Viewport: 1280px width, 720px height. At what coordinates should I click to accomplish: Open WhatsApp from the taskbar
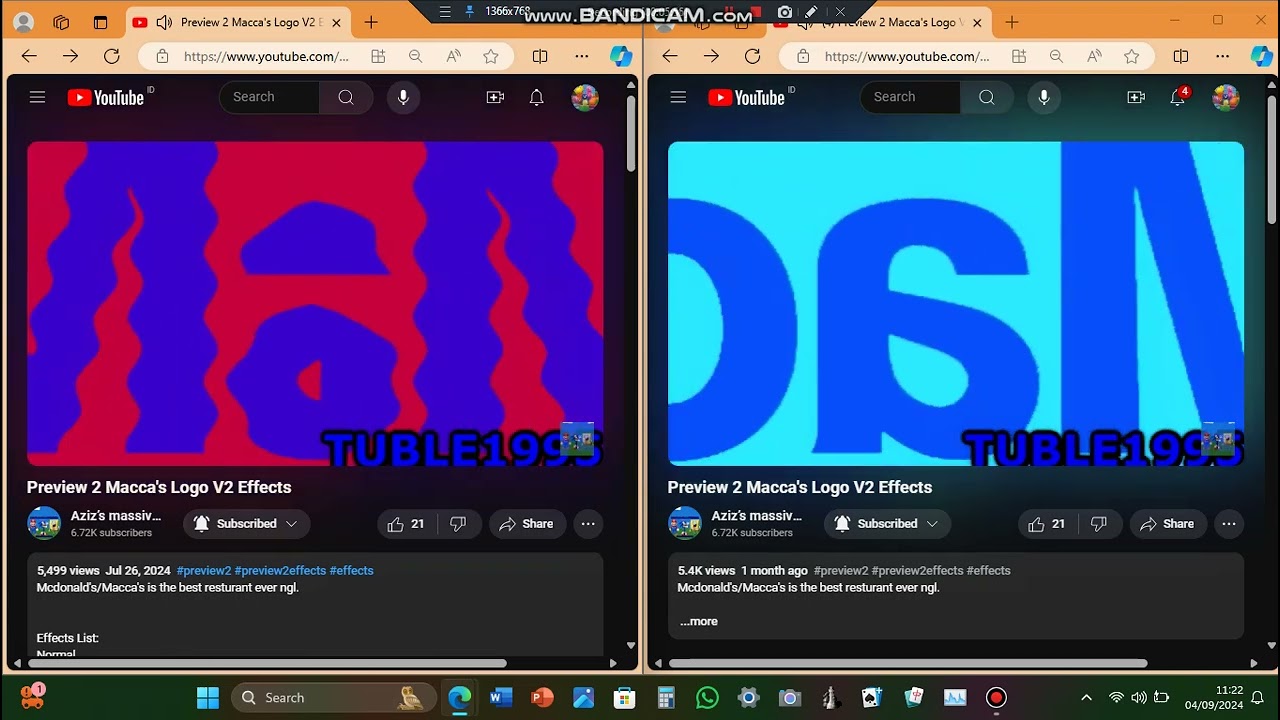point(707,698)
